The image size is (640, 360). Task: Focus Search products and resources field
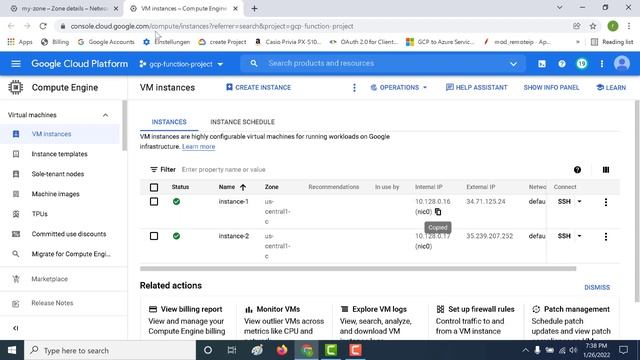click(384, 64)
